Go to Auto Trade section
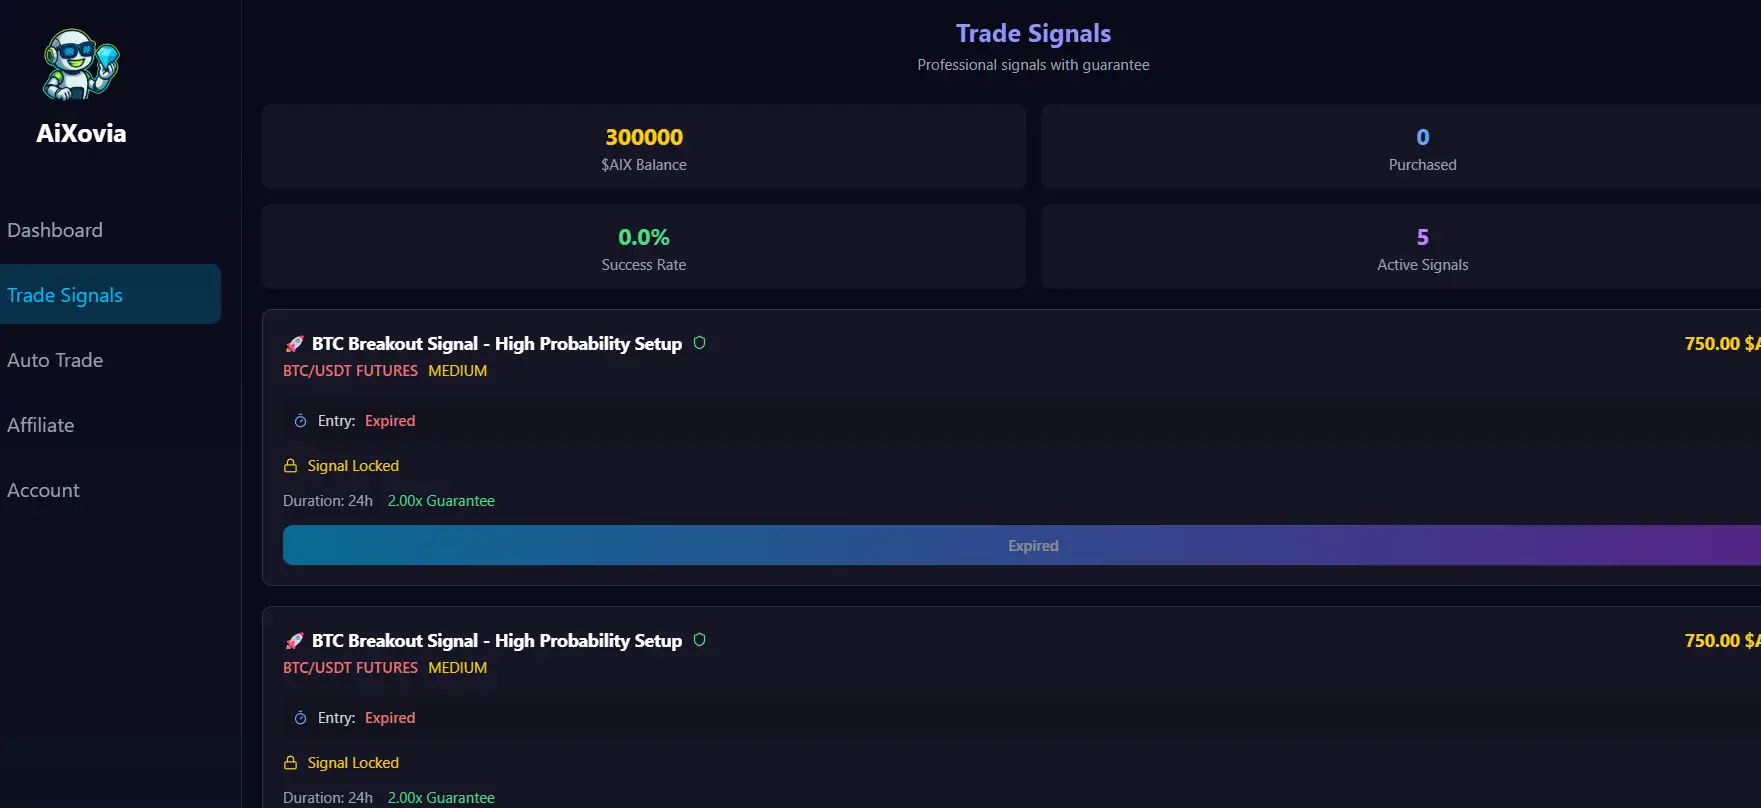Viewport: 1761px width, 808px height. click(55, 360)
